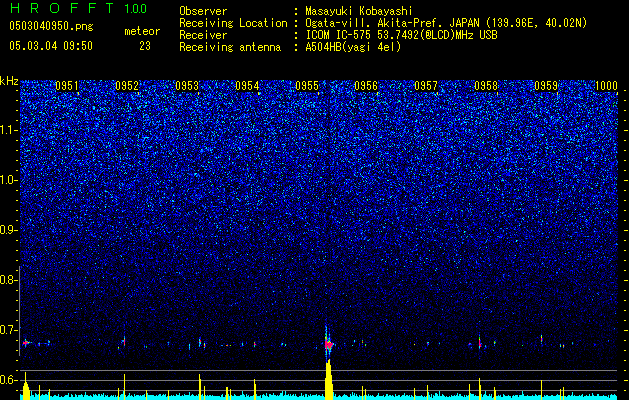Select the ICOM IC-575 receiver value
This screenshot has height=400, width=629.
click(x=402, y=35)
